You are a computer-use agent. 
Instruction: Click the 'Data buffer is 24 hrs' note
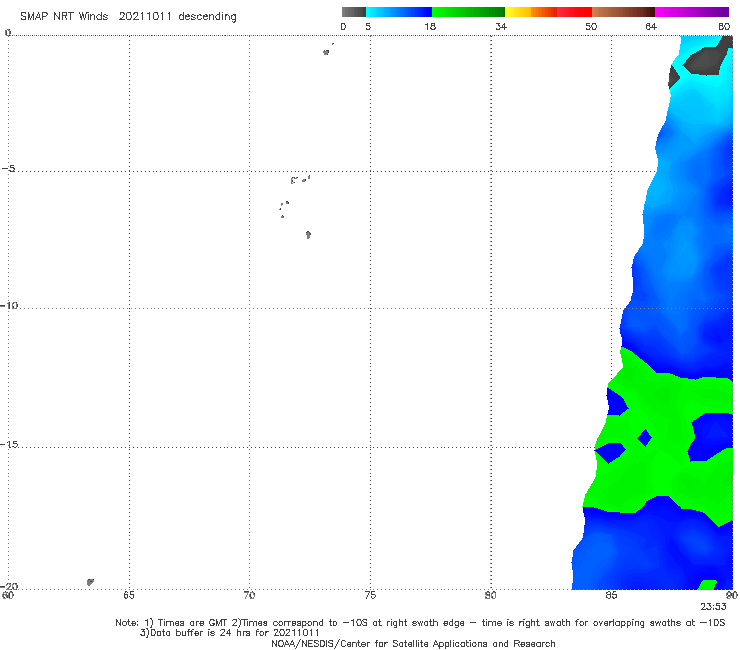[229, 633]
